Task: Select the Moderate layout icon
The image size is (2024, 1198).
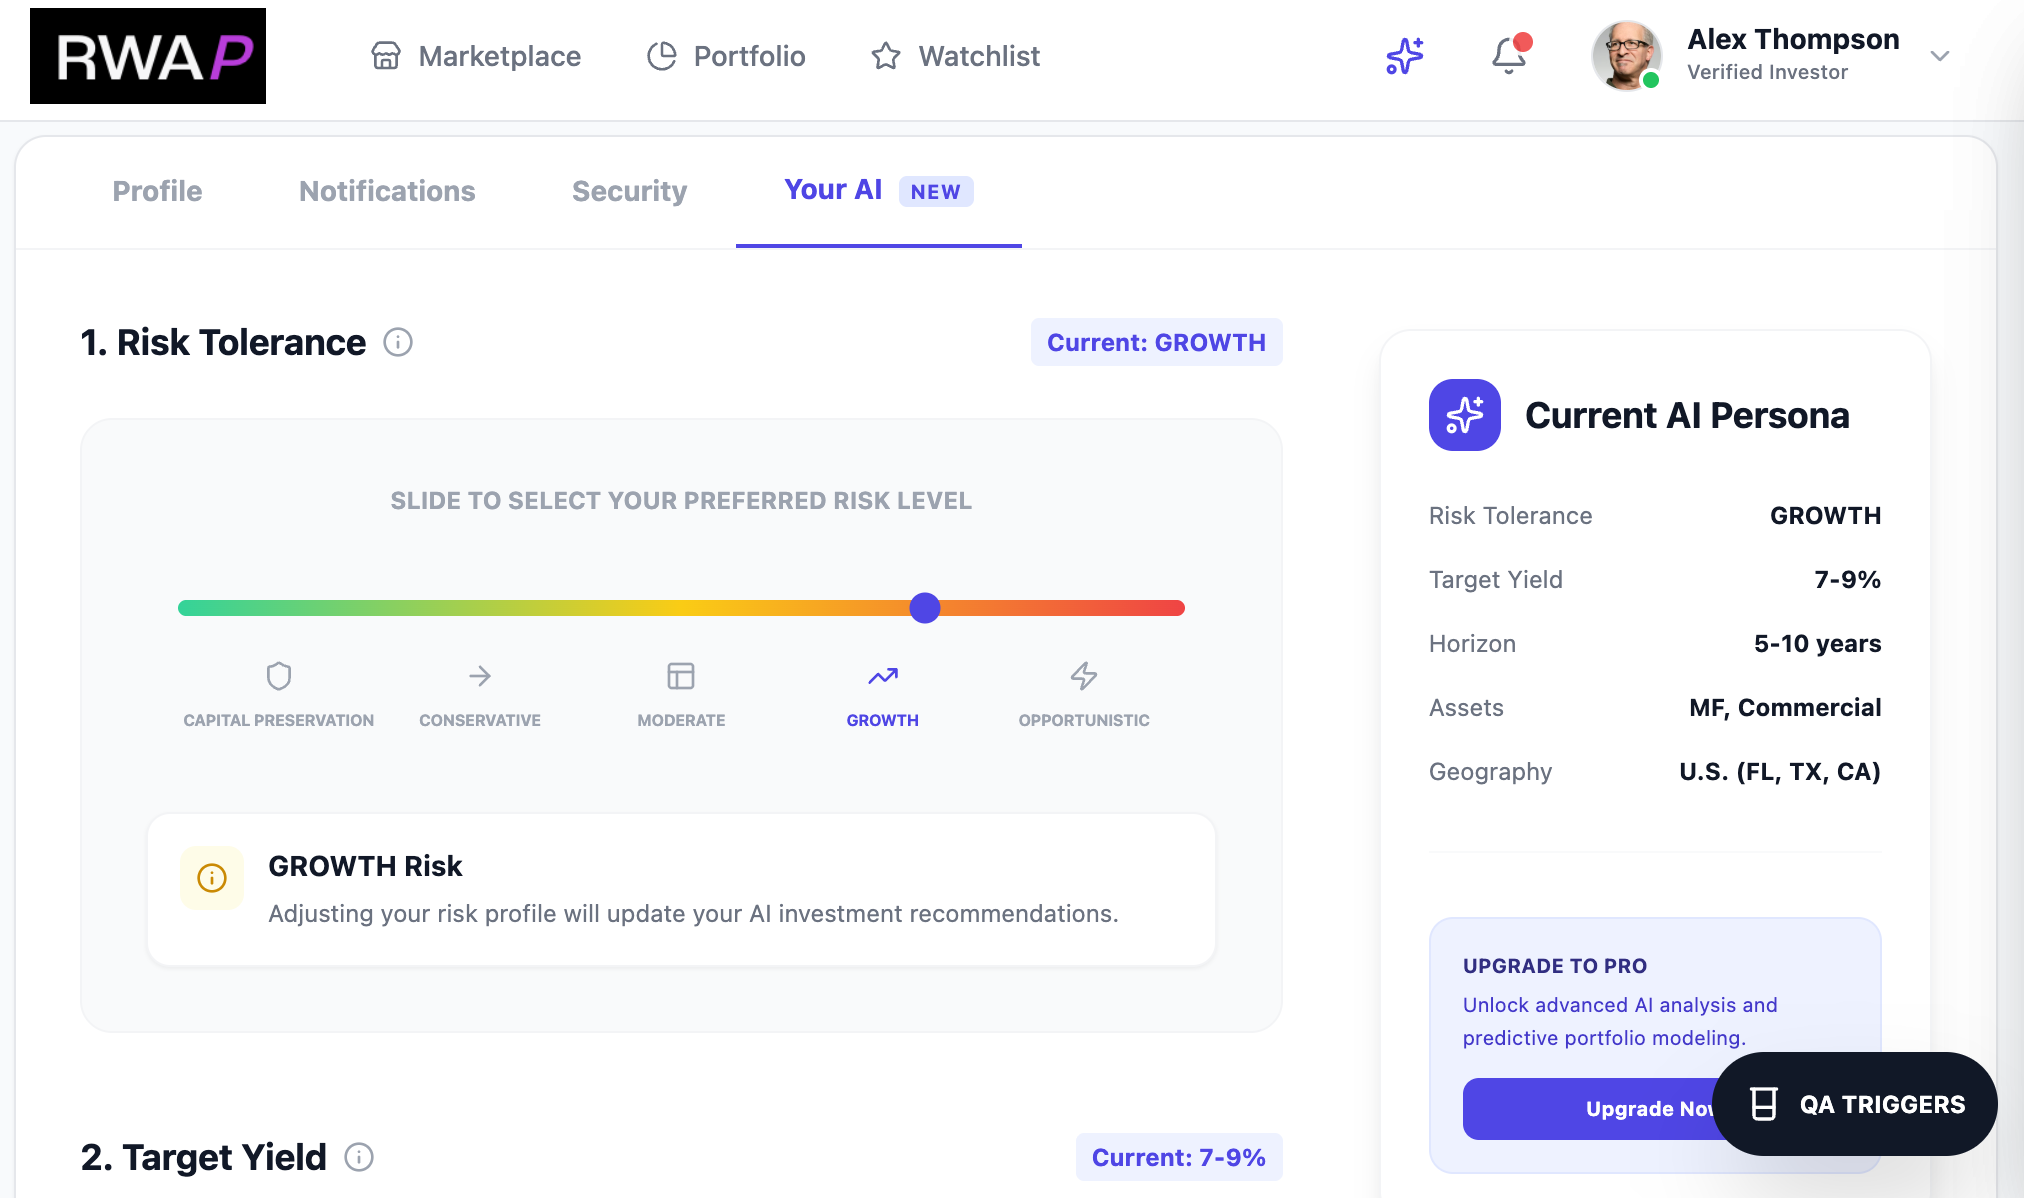Action: tap(681, 676)
